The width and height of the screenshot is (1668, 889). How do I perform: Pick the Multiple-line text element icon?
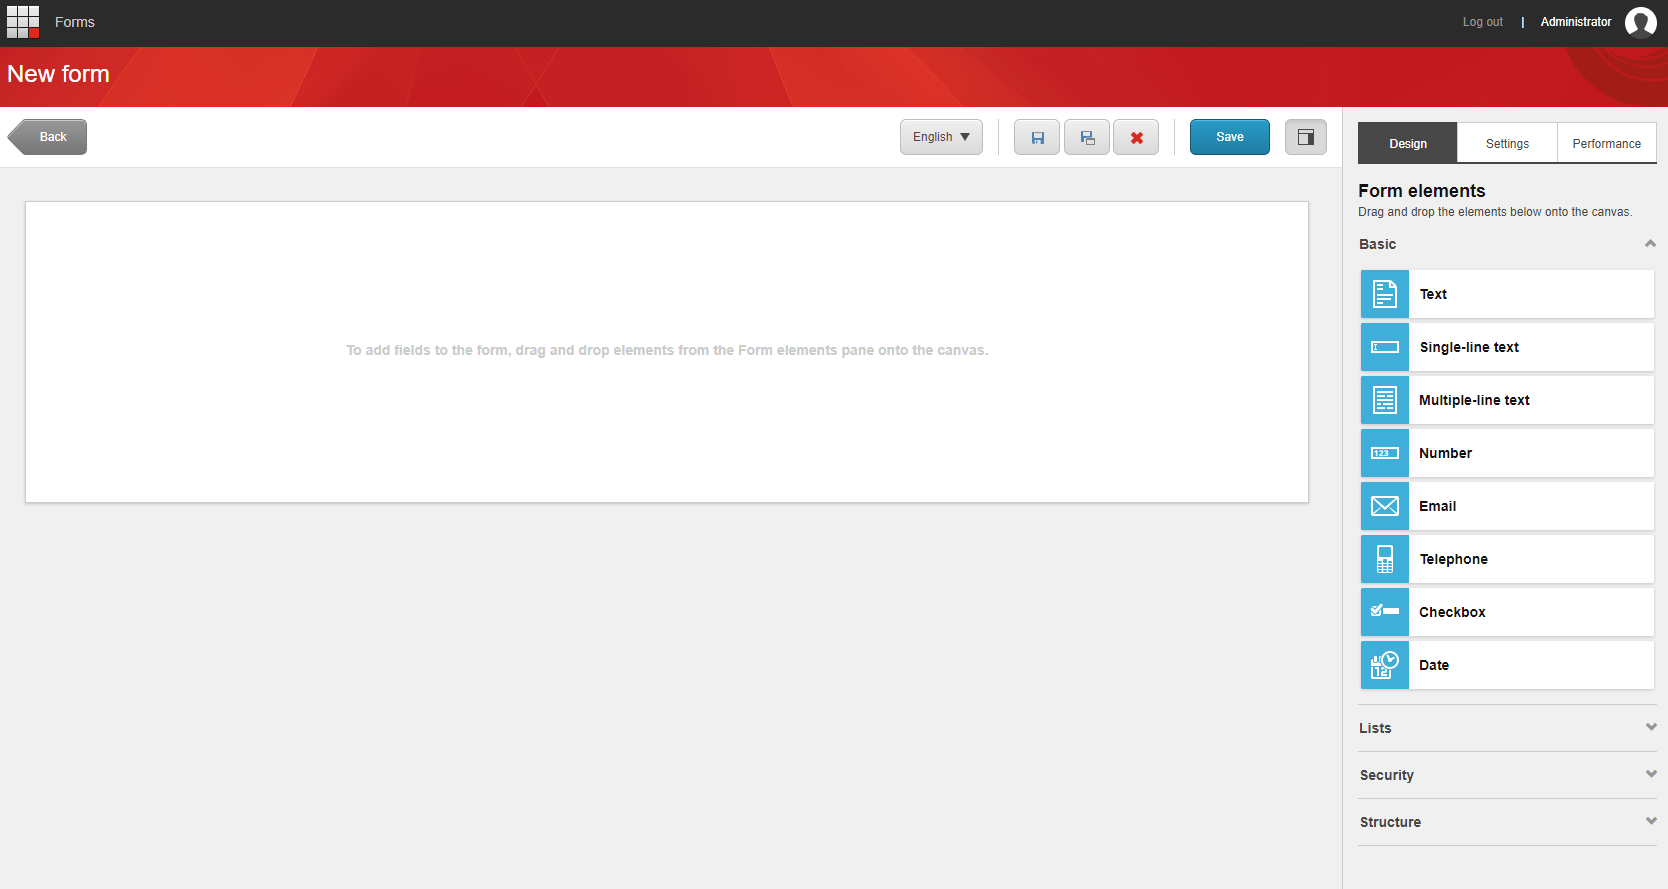pos(1384,400)
